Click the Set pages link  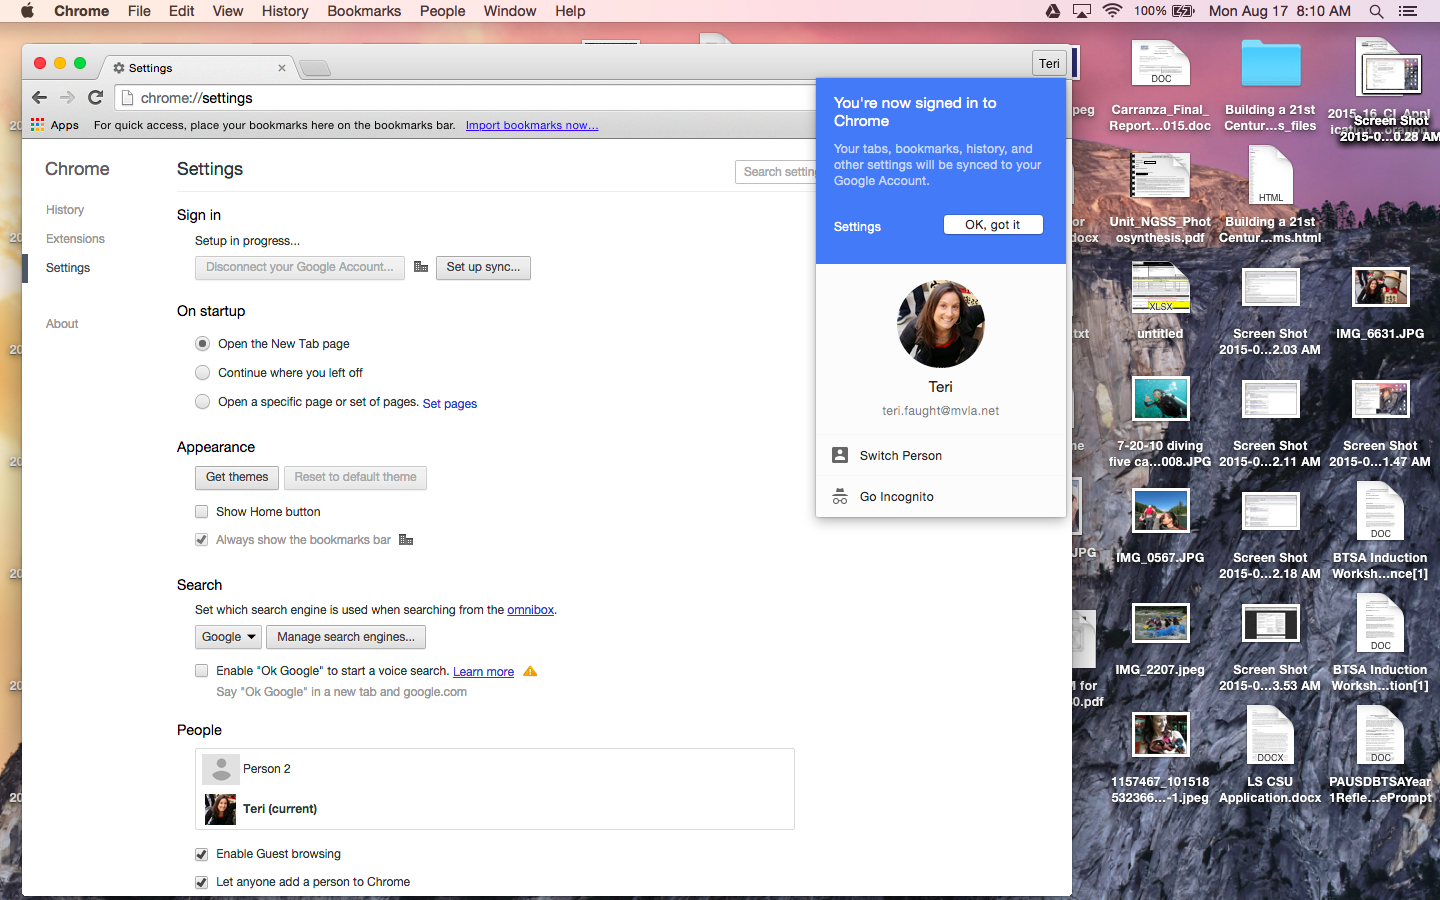(450, 404)
